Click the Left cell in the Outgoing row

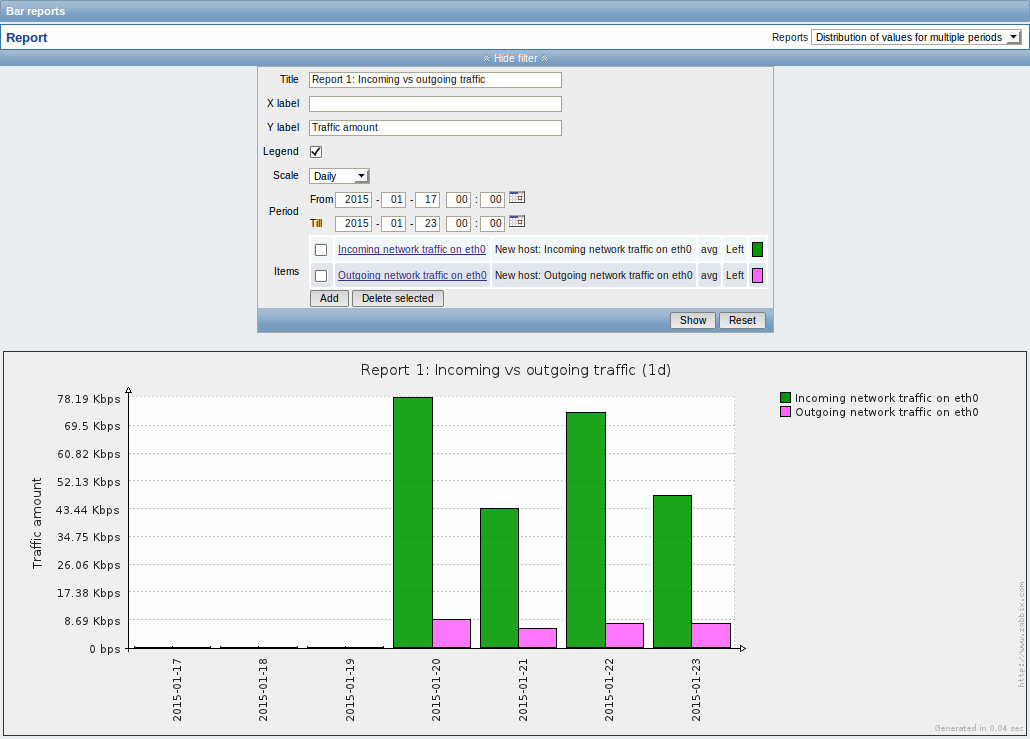(x=734, y=275)
